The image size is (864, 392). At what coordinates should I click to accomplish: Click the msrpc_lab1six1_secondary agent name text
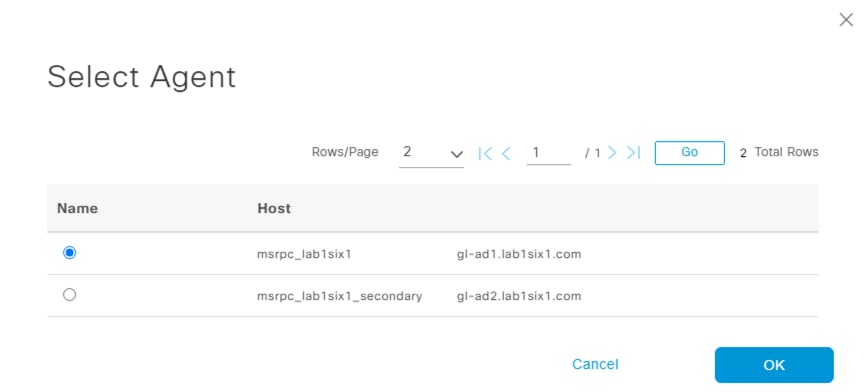click(x=339, y=297)
